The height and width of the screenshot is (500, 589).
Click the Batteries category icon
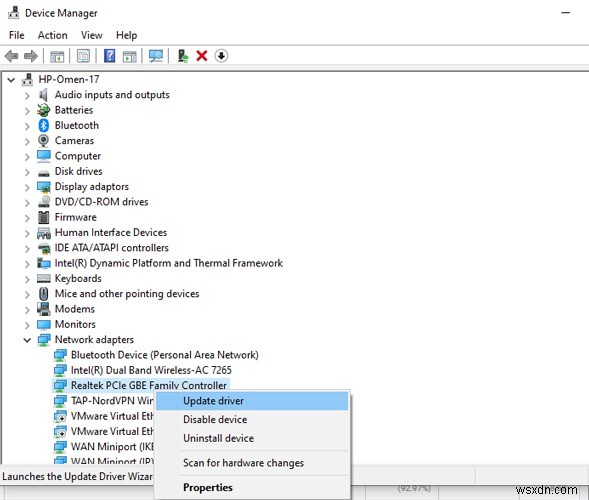pyautogui.click(x=44, y=110)
